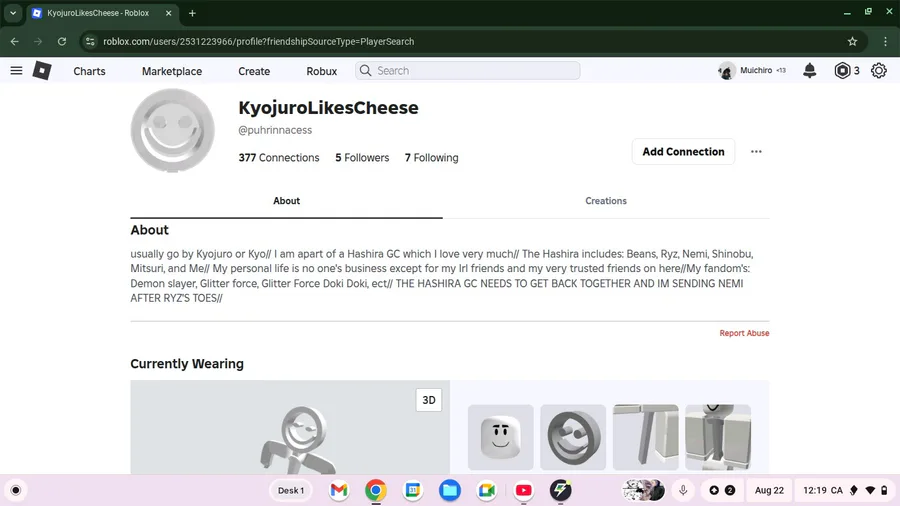Open the Aug 22 calendar date
The width and height of the screenshot is (900, 506).
769,490
